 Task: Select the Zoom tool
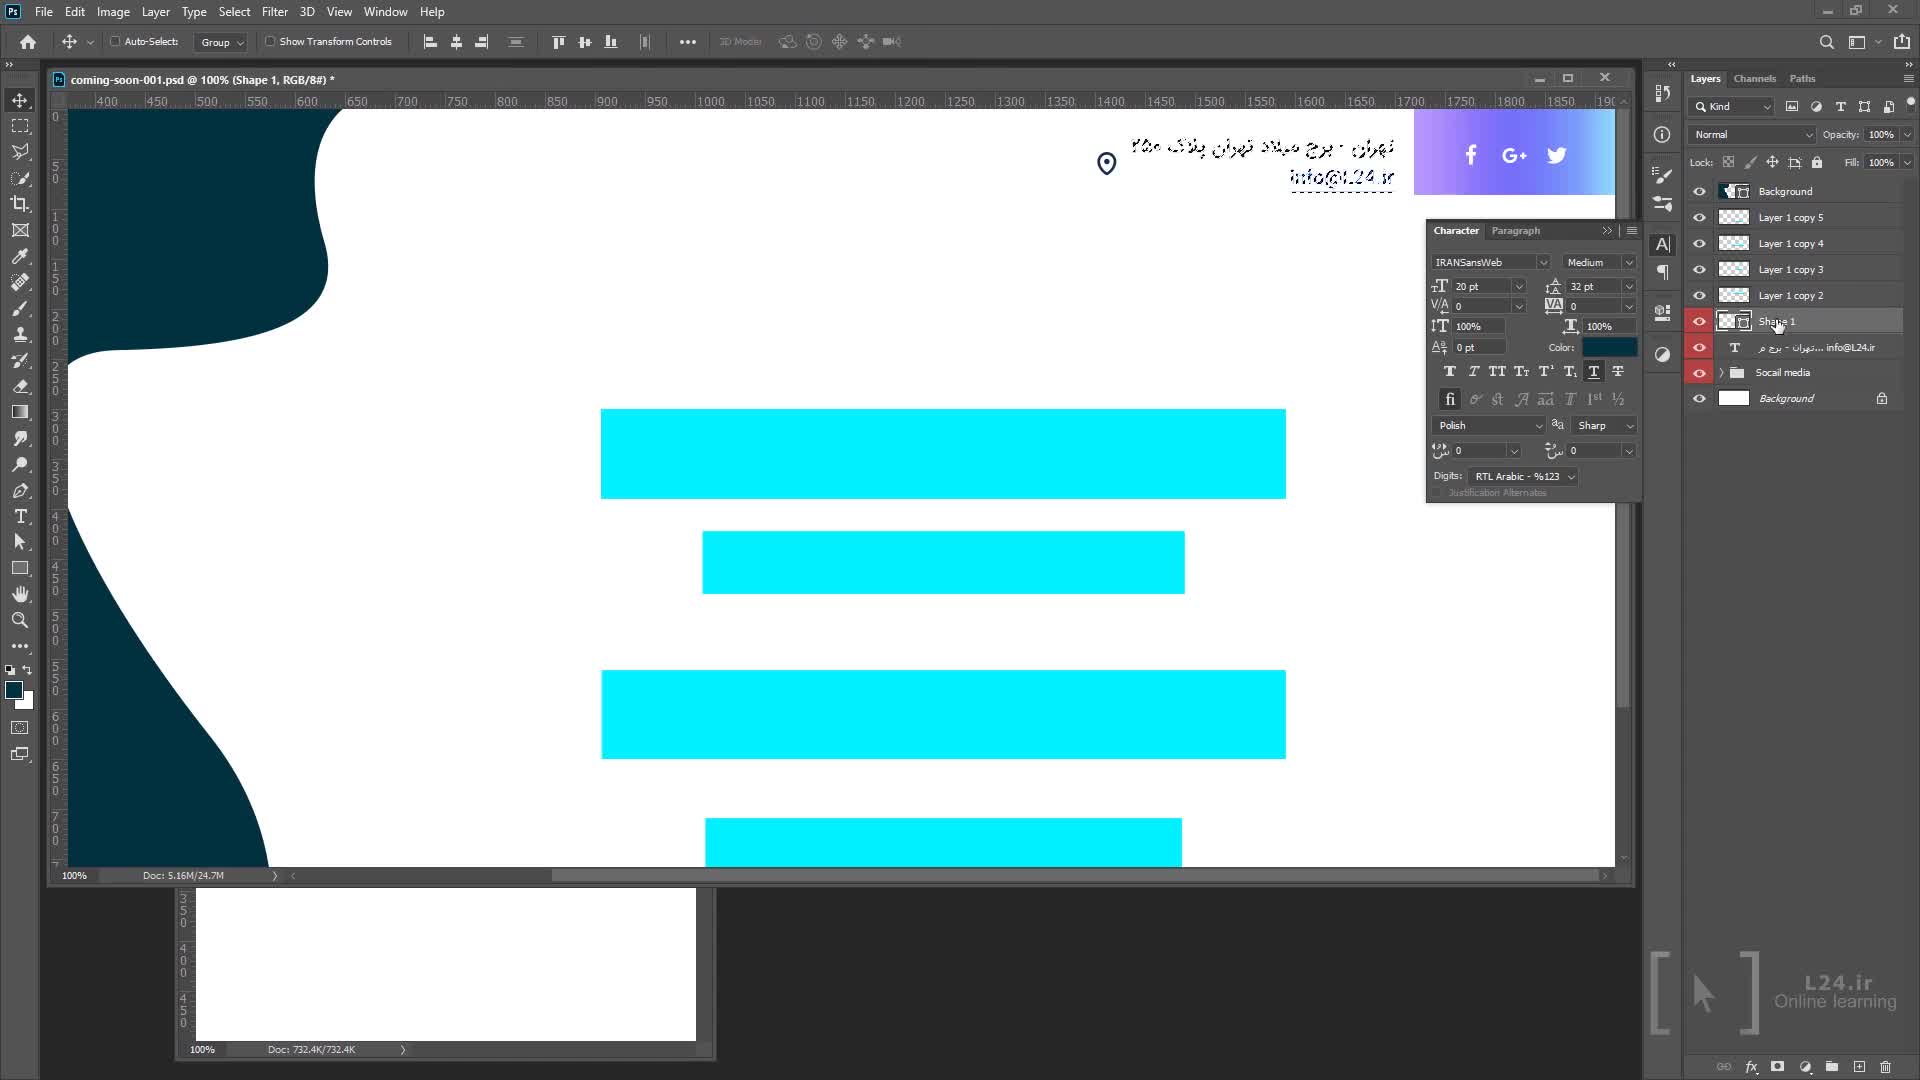pyautogui.click(x=20, y=620)
